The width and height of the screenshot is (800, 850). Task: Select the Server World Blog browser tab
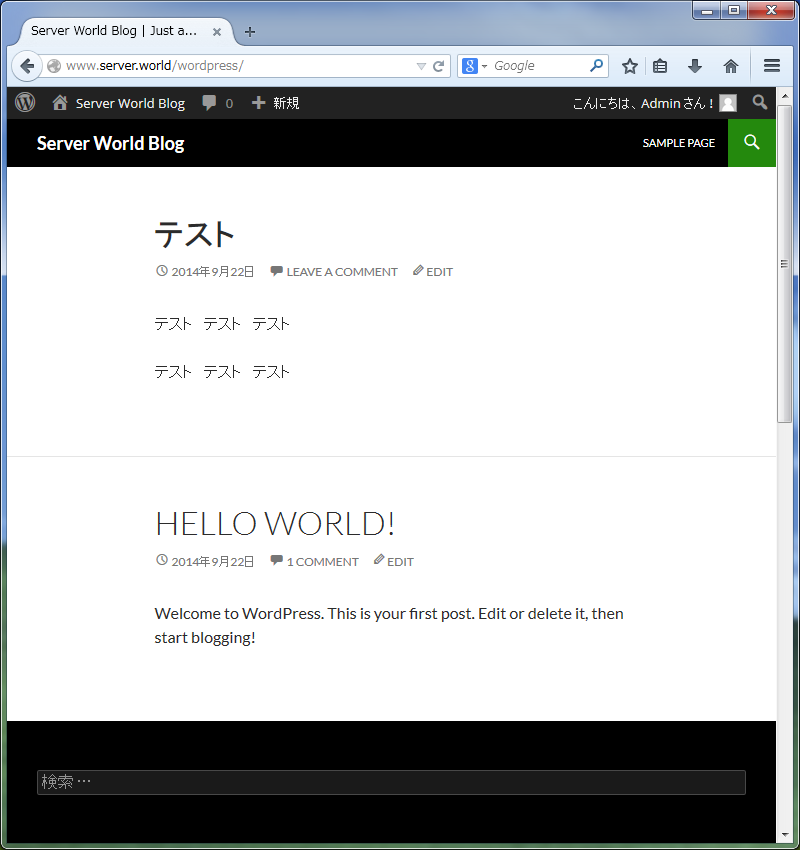(x=127, y=31)
